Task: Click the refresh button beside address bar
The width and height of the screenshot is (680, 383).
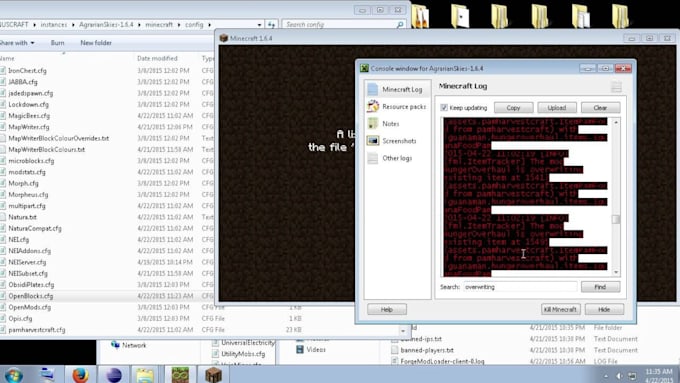Action: click(271, 25)
